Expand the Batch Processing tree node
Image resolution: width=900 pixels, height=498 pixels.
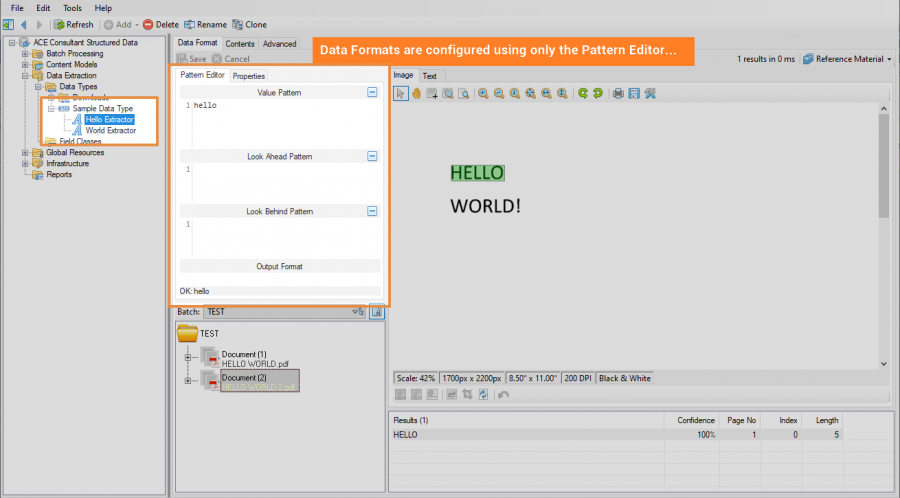pyautogui.click(x=25, y=54)
